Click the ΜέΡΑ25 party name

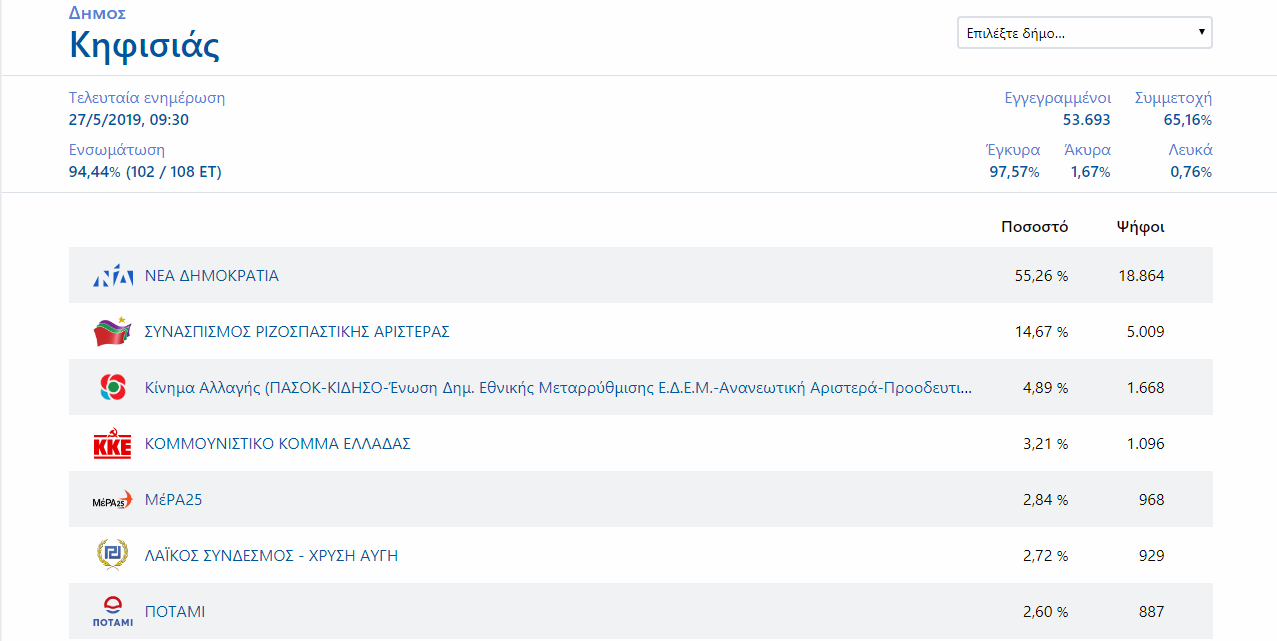pyautogui.click(x=174, y=500)
